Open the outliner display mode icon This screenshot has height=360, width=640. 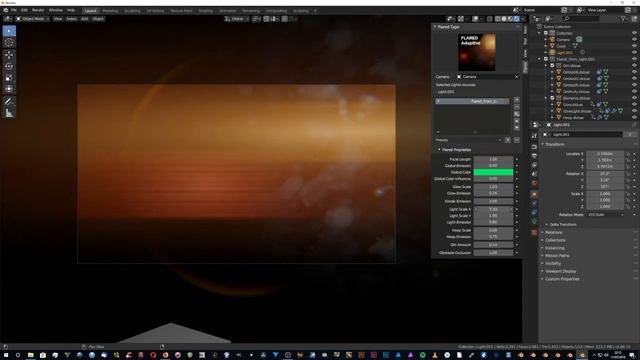[548, 18]
